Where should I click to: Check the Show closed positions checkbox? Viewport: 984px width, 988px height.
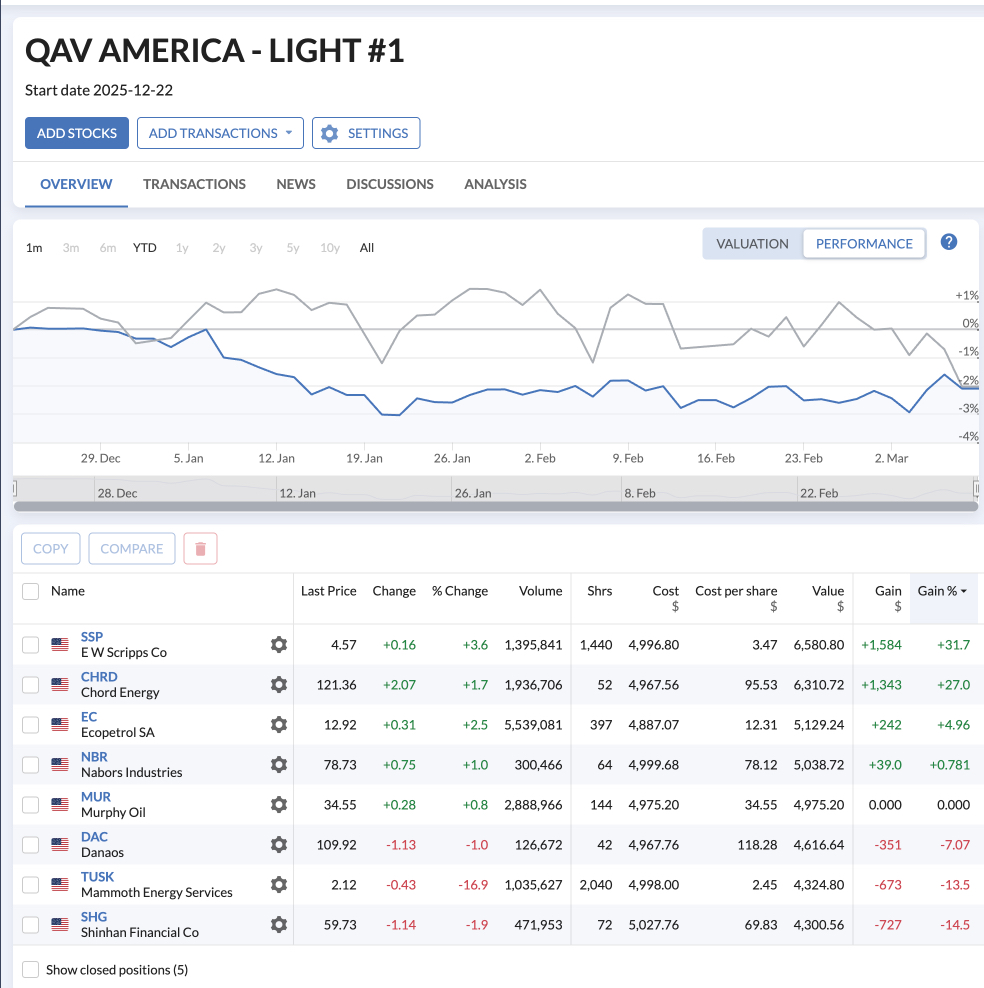click(31, 970)
